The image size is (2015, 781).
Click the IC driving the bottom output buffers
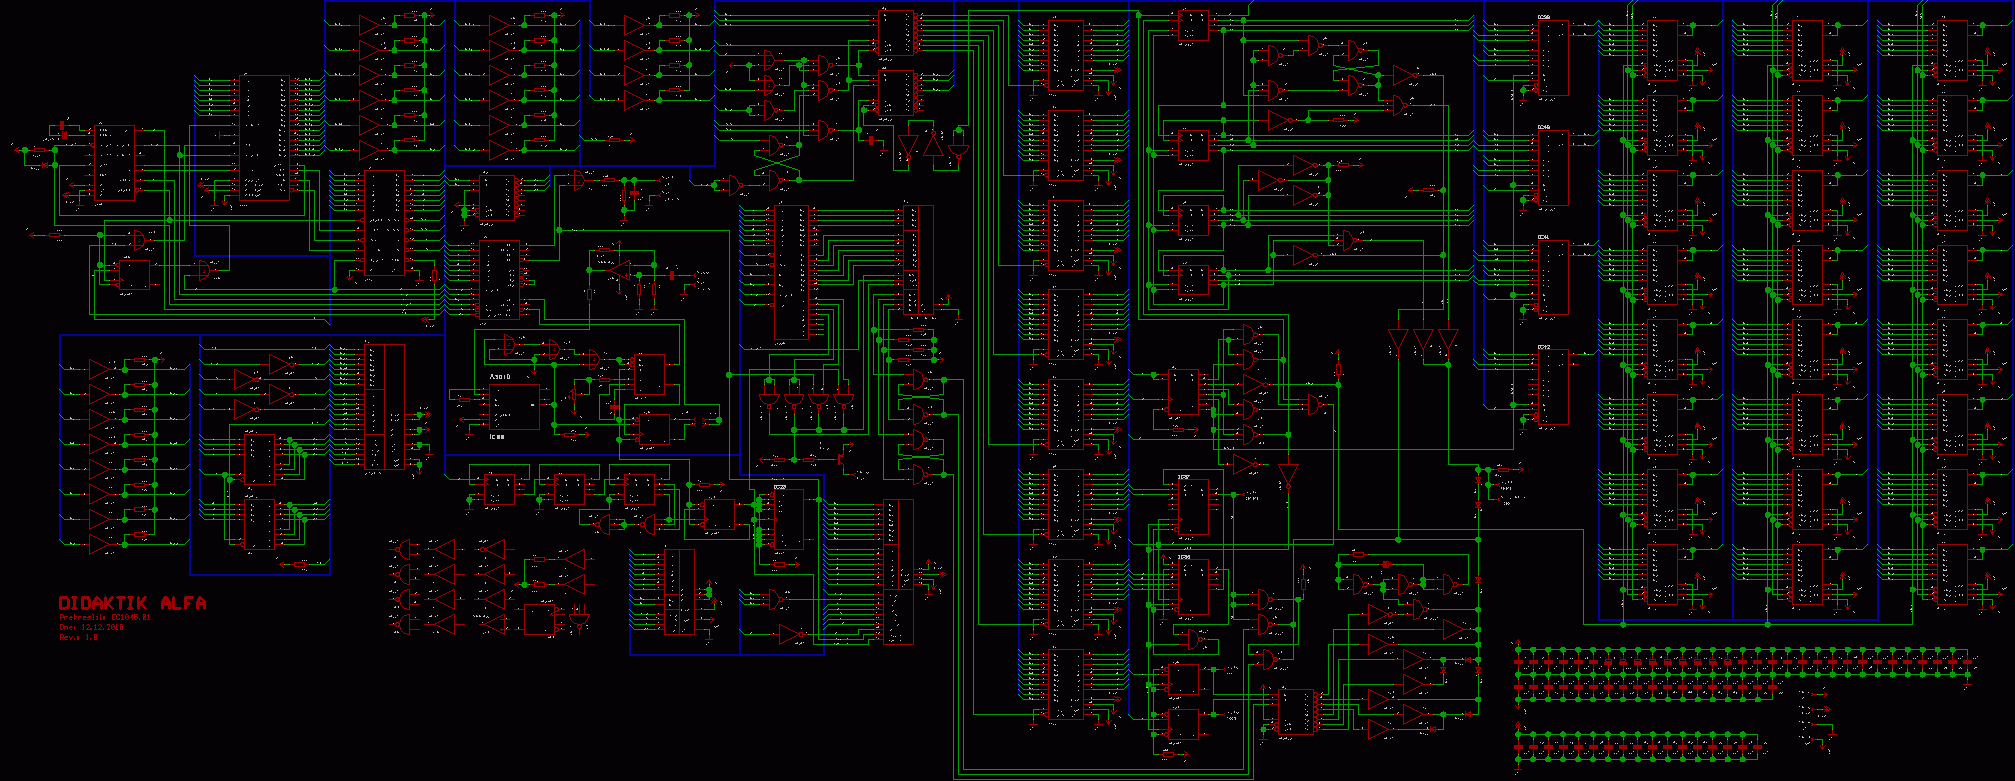(x=1296, y=711)
